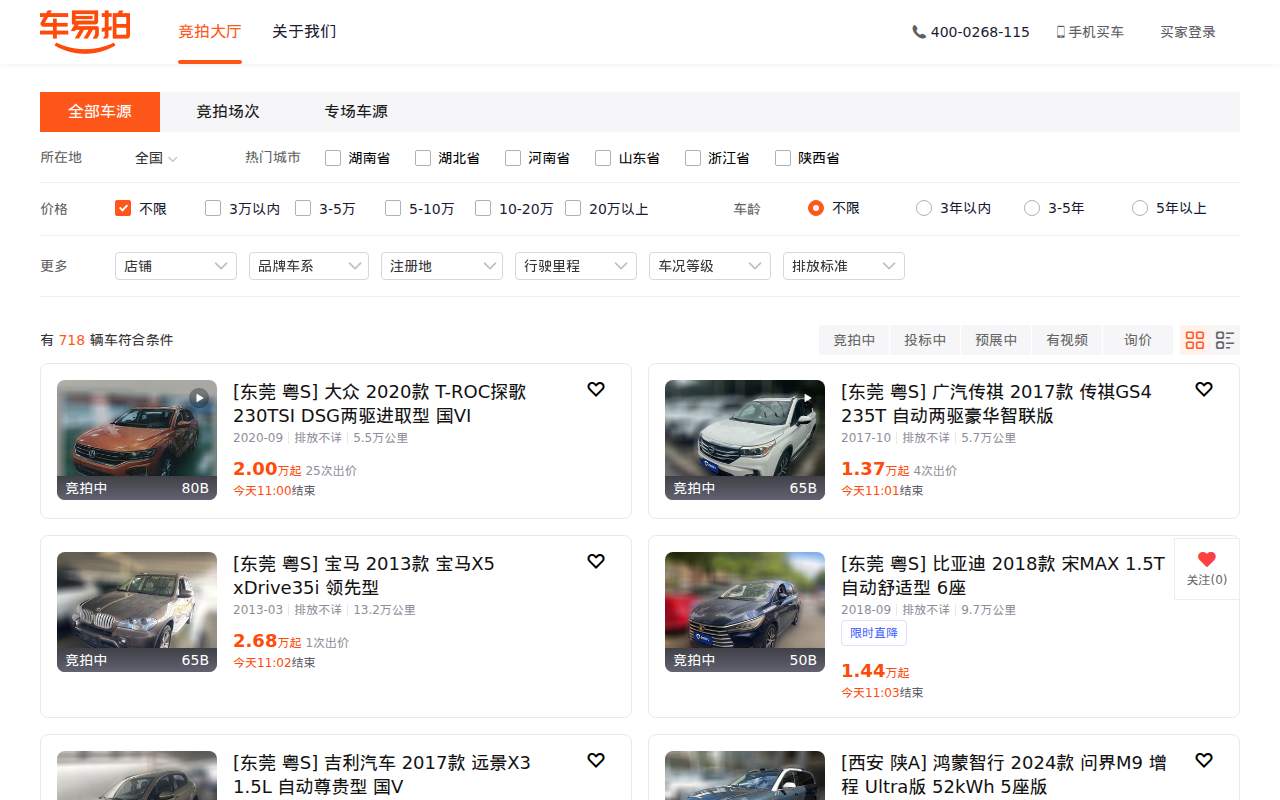Click the red 关注(0) heart widget
The height and width of the screenshot is (800, 1280).
1207,569
